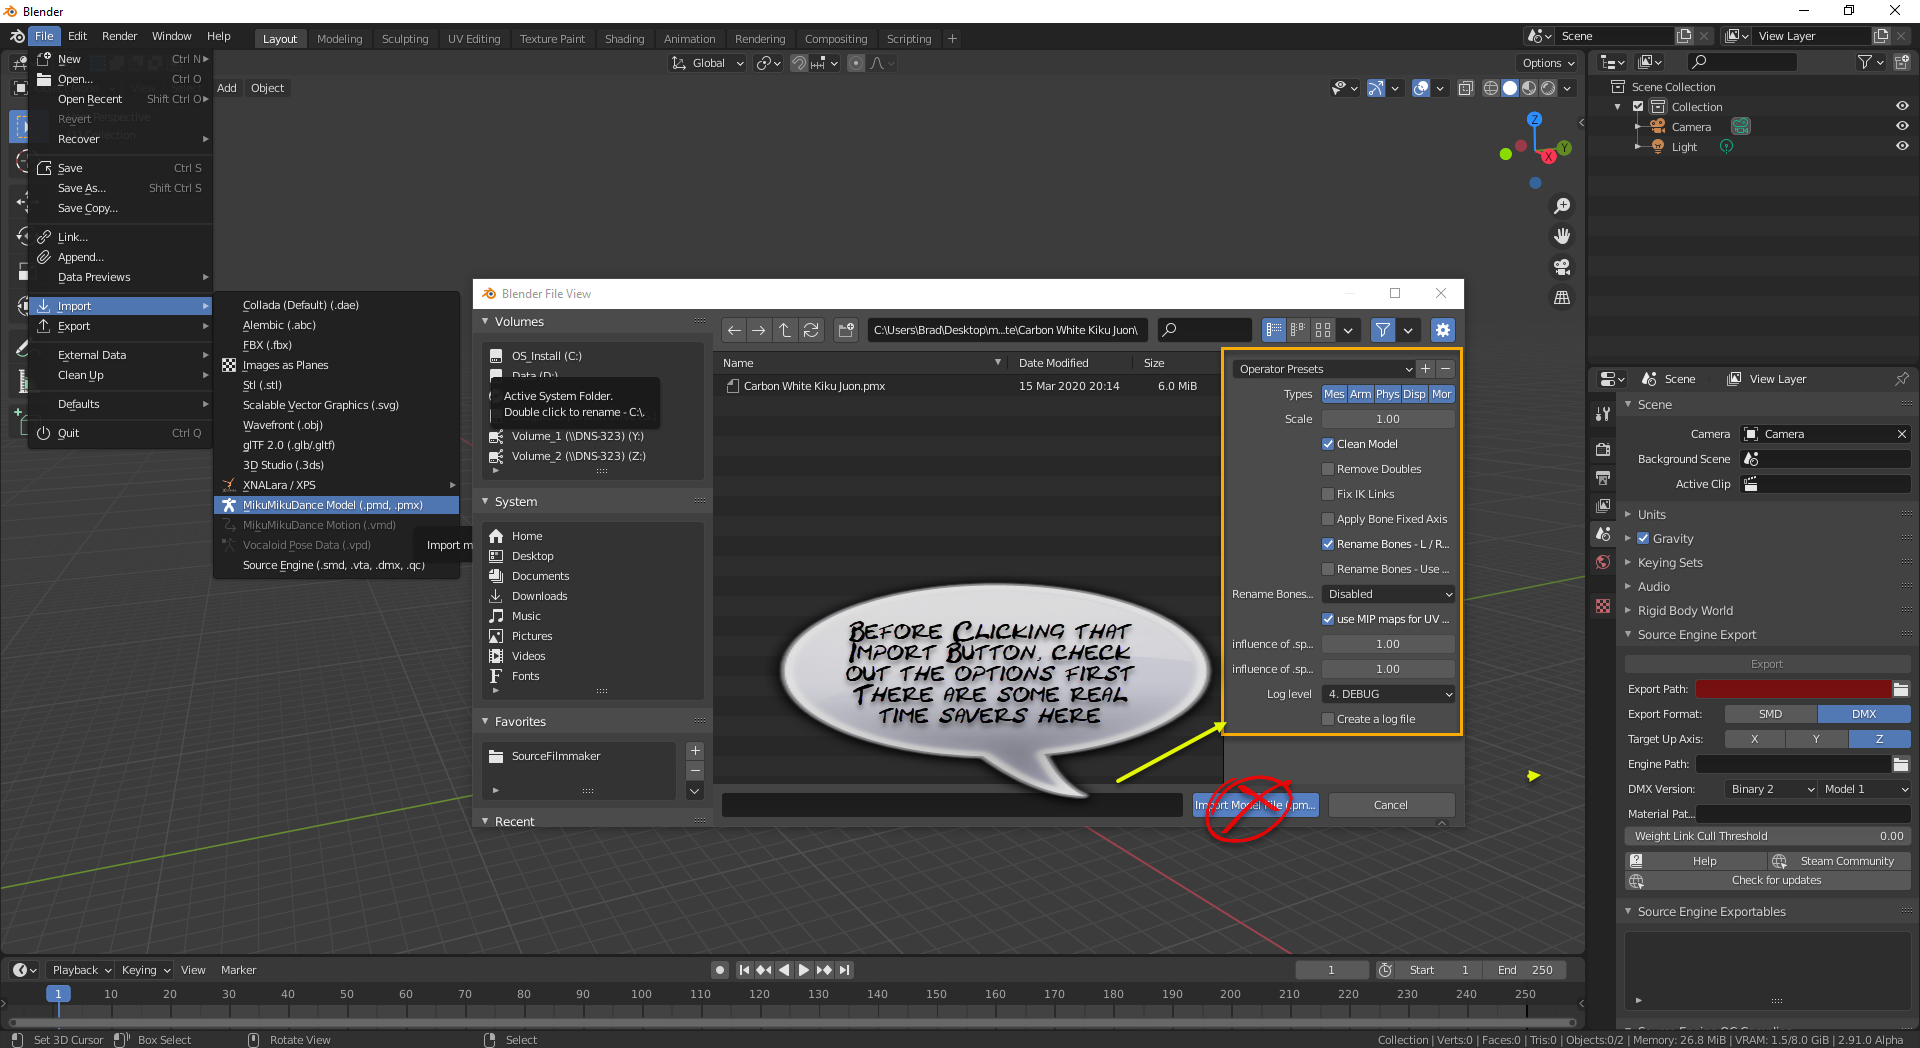Screen dimensions: 1920x1048
Task: Add a new operator preset
Action: point(1426,369)
